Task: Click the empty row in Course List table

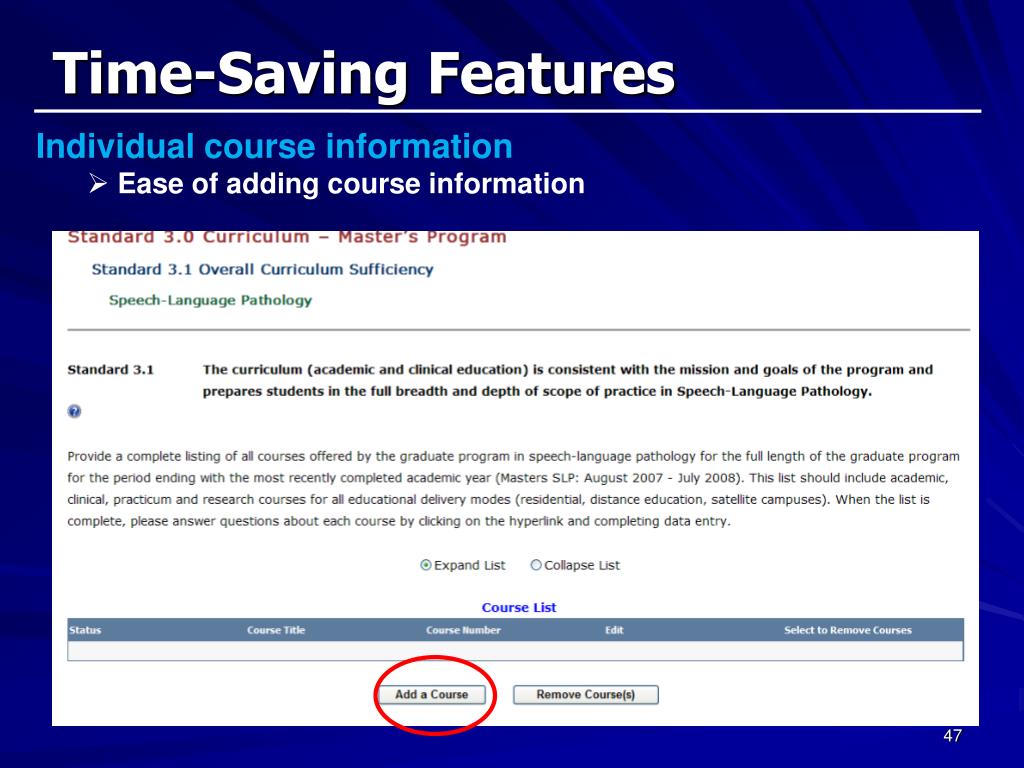Action: [x=515, y=651]
